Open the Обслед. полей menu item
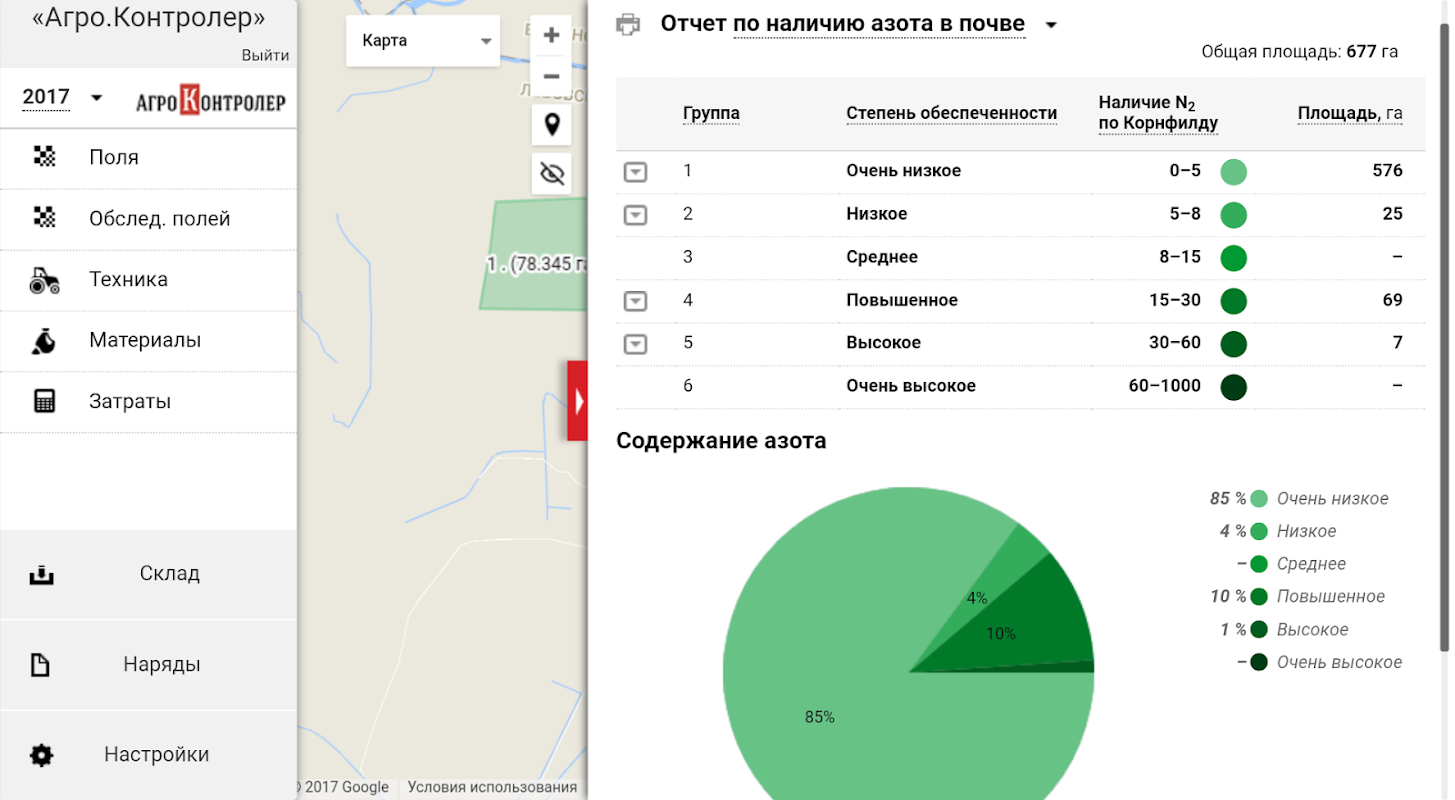Image resolution: width=1455 pixels, height=800 pixels. [148, 219]
